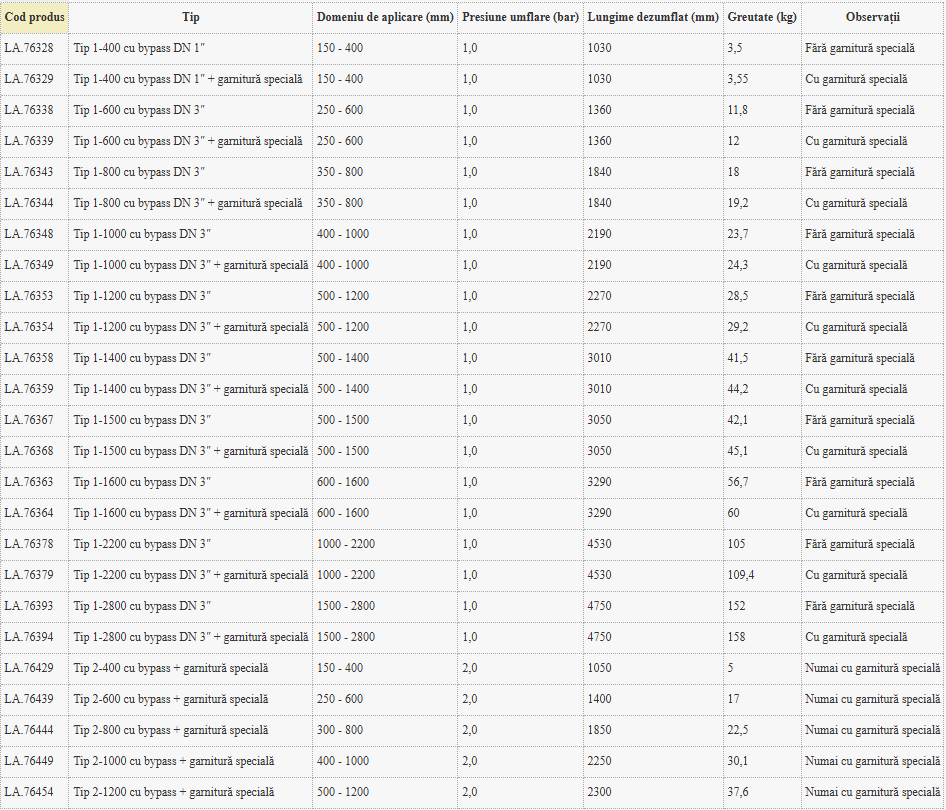Viewport: 946px width, 810px height.
Task: Click 'Tip 1-2200 cu bypass DN 3″ + garnitură specială'
Action: pos(191,575)
